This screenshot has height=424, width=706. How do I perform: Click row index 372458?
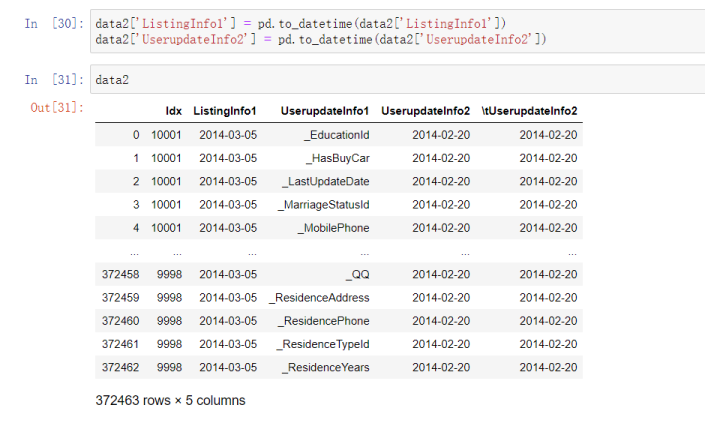coord(121,275)
